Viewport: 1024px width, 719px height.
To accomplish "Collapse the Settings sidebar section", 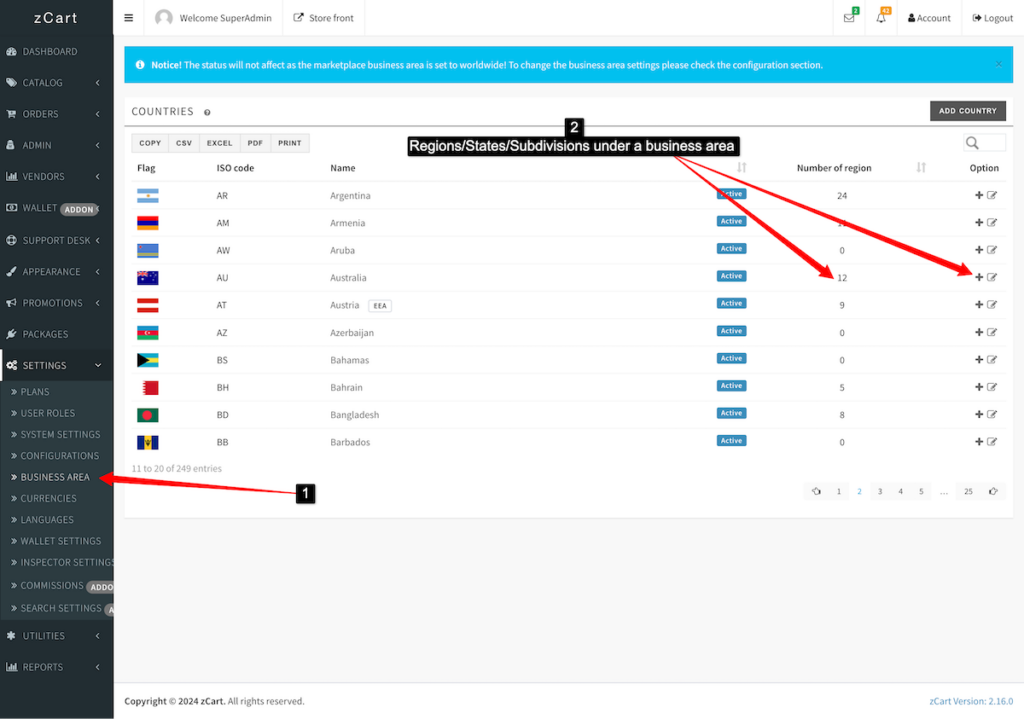I will tap(56, 366).
